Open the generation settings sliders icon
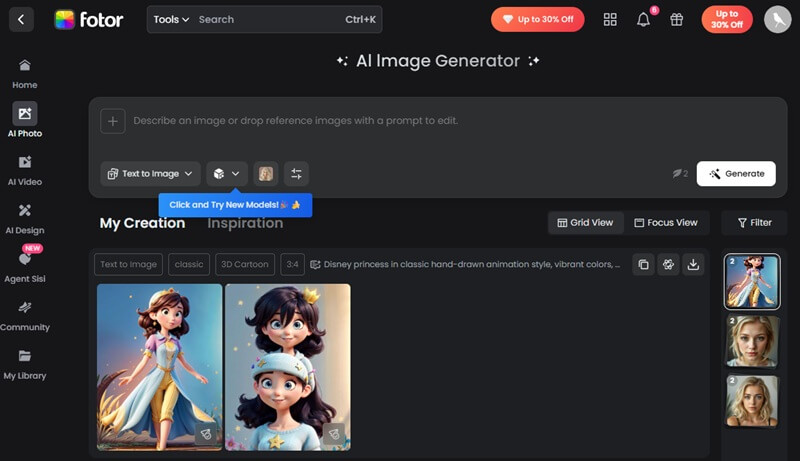This screenshot has height=461, width=800. click(x=296, y=174)
